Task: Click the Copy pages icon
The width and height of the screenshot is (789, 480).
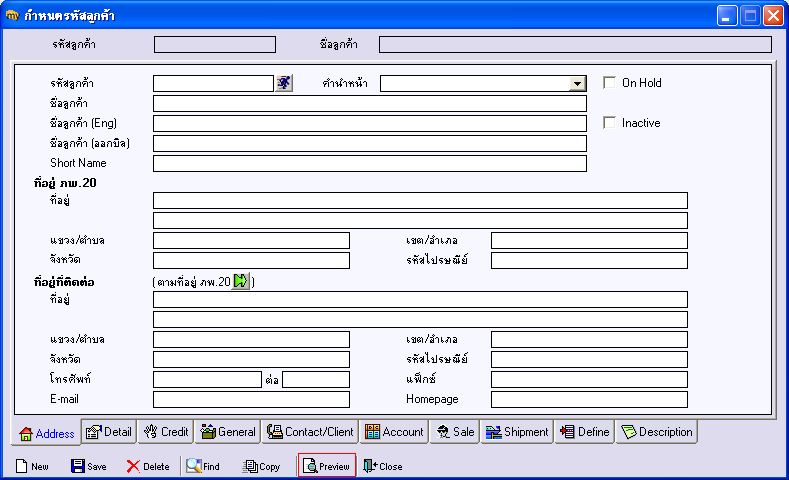Action: 250,466
